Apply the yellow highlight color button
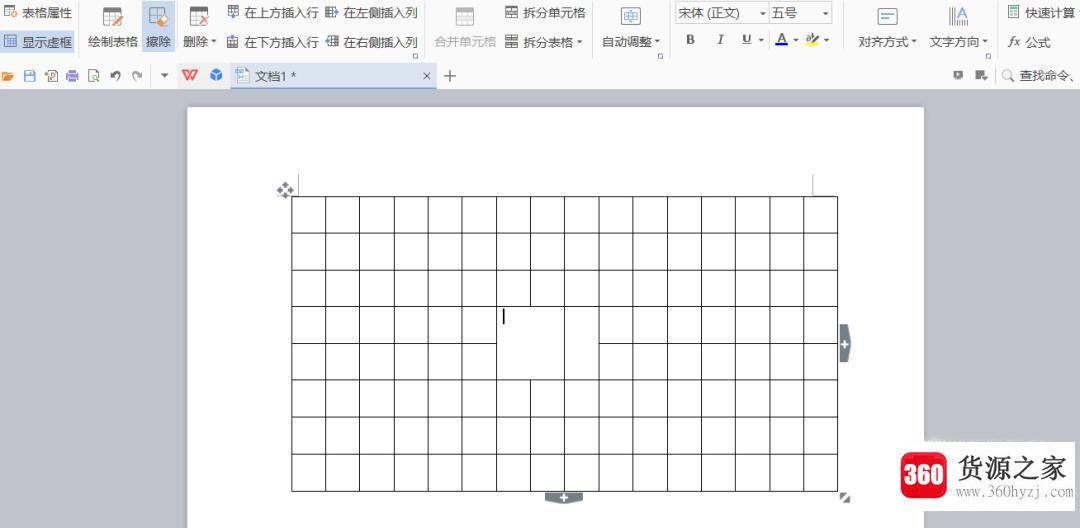Viewport: 1080px width, 528px height. pos(812,40)
